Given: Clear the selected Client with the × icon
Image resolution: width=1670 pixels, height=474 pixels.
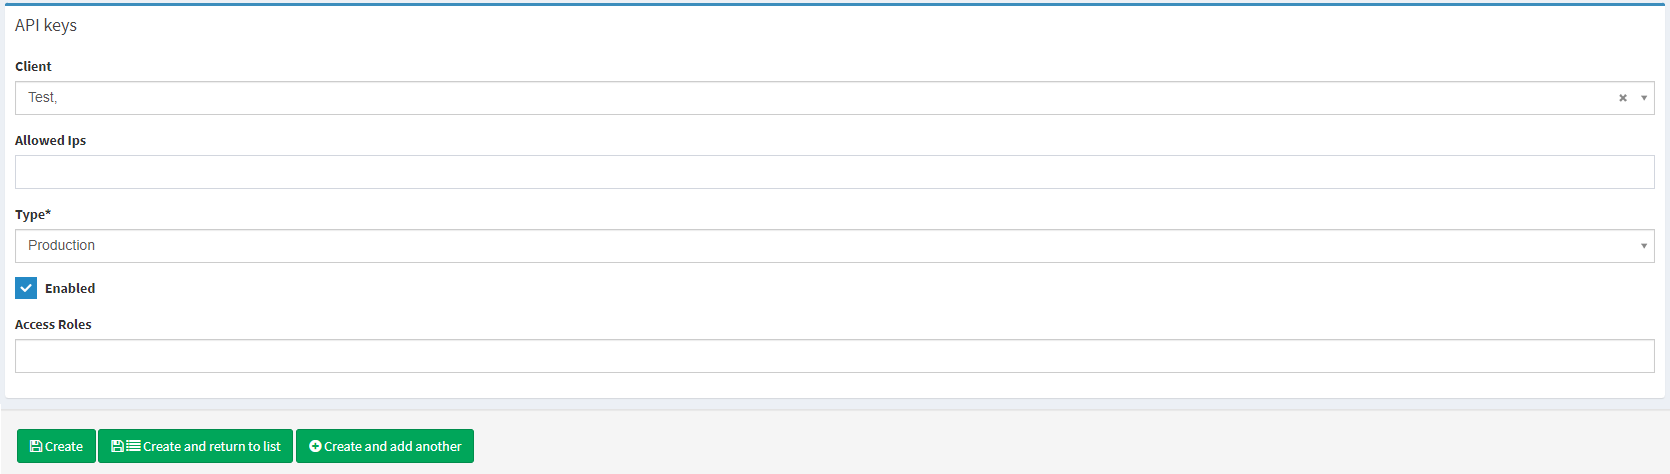Looking at the screenshot, I should coord(1622,98).
